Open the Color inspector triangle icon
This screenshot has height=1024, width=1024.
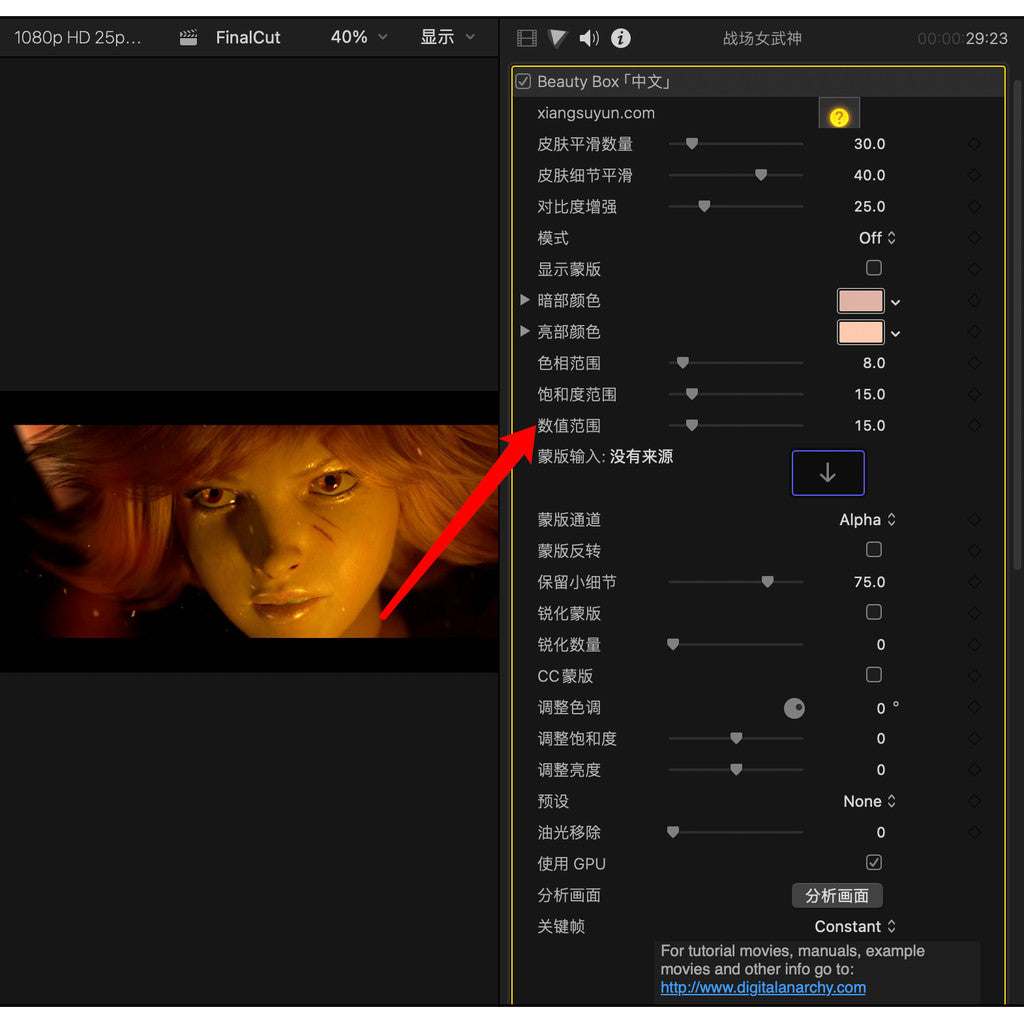[557, 38]
